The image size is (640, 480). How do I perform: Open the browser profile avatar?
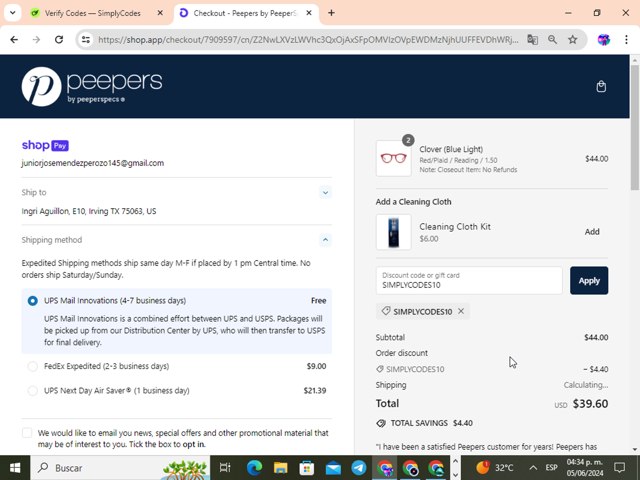tap(603, 40)
